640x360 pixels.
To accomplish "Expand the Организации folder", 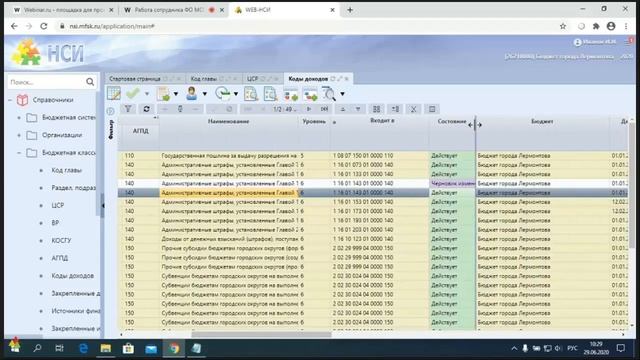I will coord(19,135).
